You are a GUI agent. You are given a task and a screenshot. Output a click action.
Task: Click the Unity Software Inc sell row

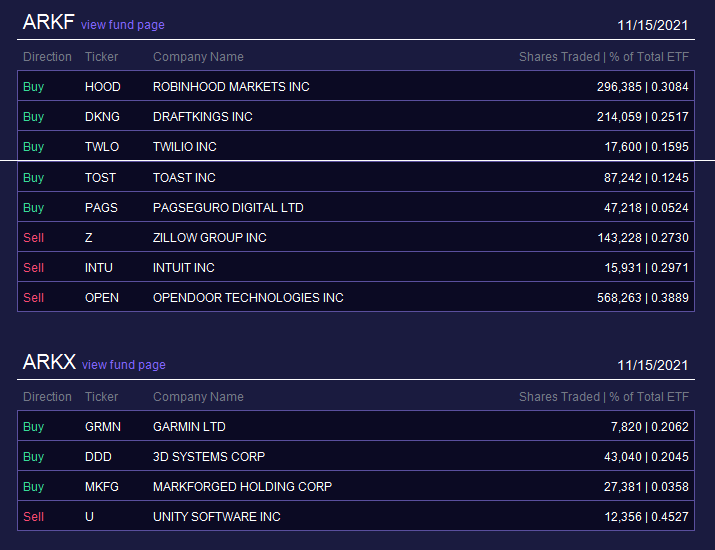click(x=356, y=516)
